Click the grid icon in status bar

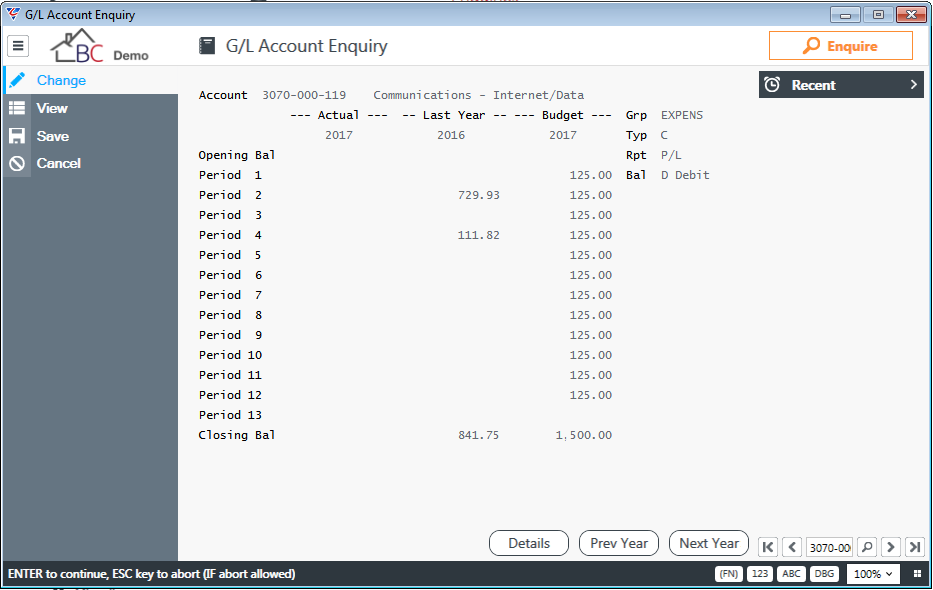point(917,574)
